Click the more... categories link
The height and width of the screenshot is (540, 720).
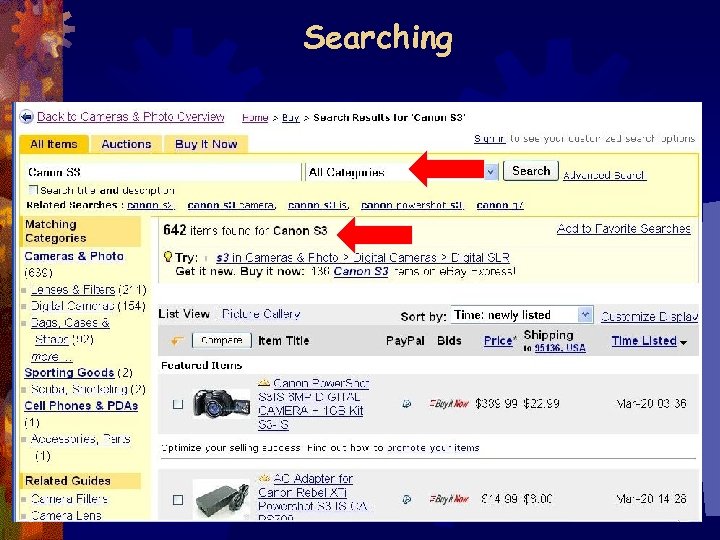(51, 356)
